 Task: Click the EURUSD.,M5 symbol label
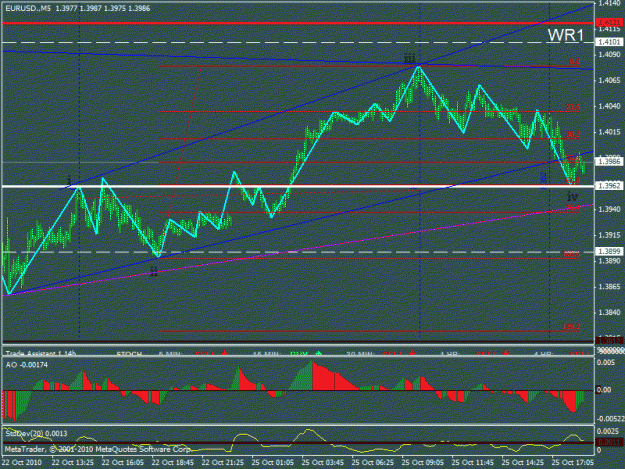(28, 8)
